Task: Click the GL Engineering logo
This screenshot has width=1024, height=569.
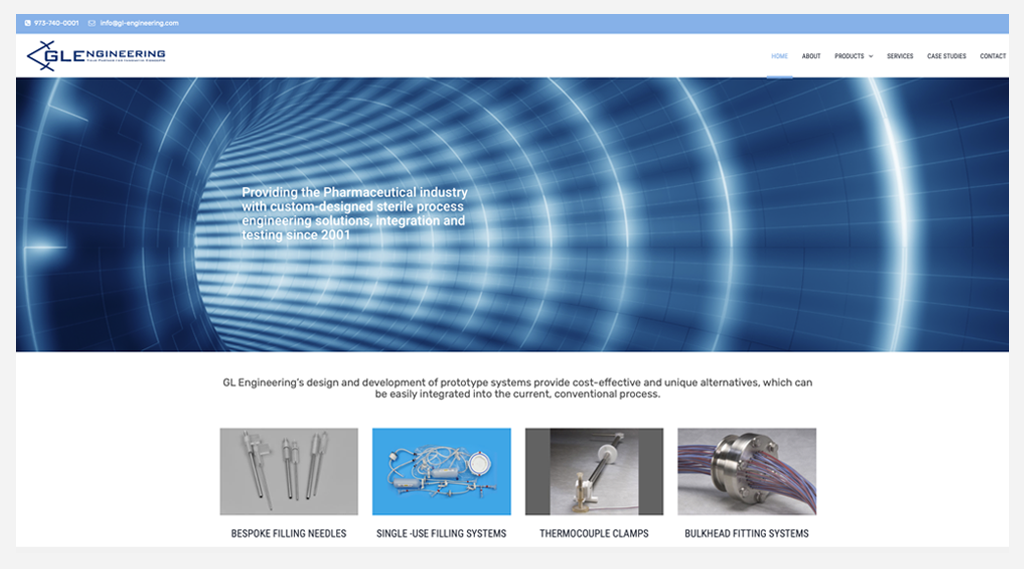Action: (x=96, y=56)
